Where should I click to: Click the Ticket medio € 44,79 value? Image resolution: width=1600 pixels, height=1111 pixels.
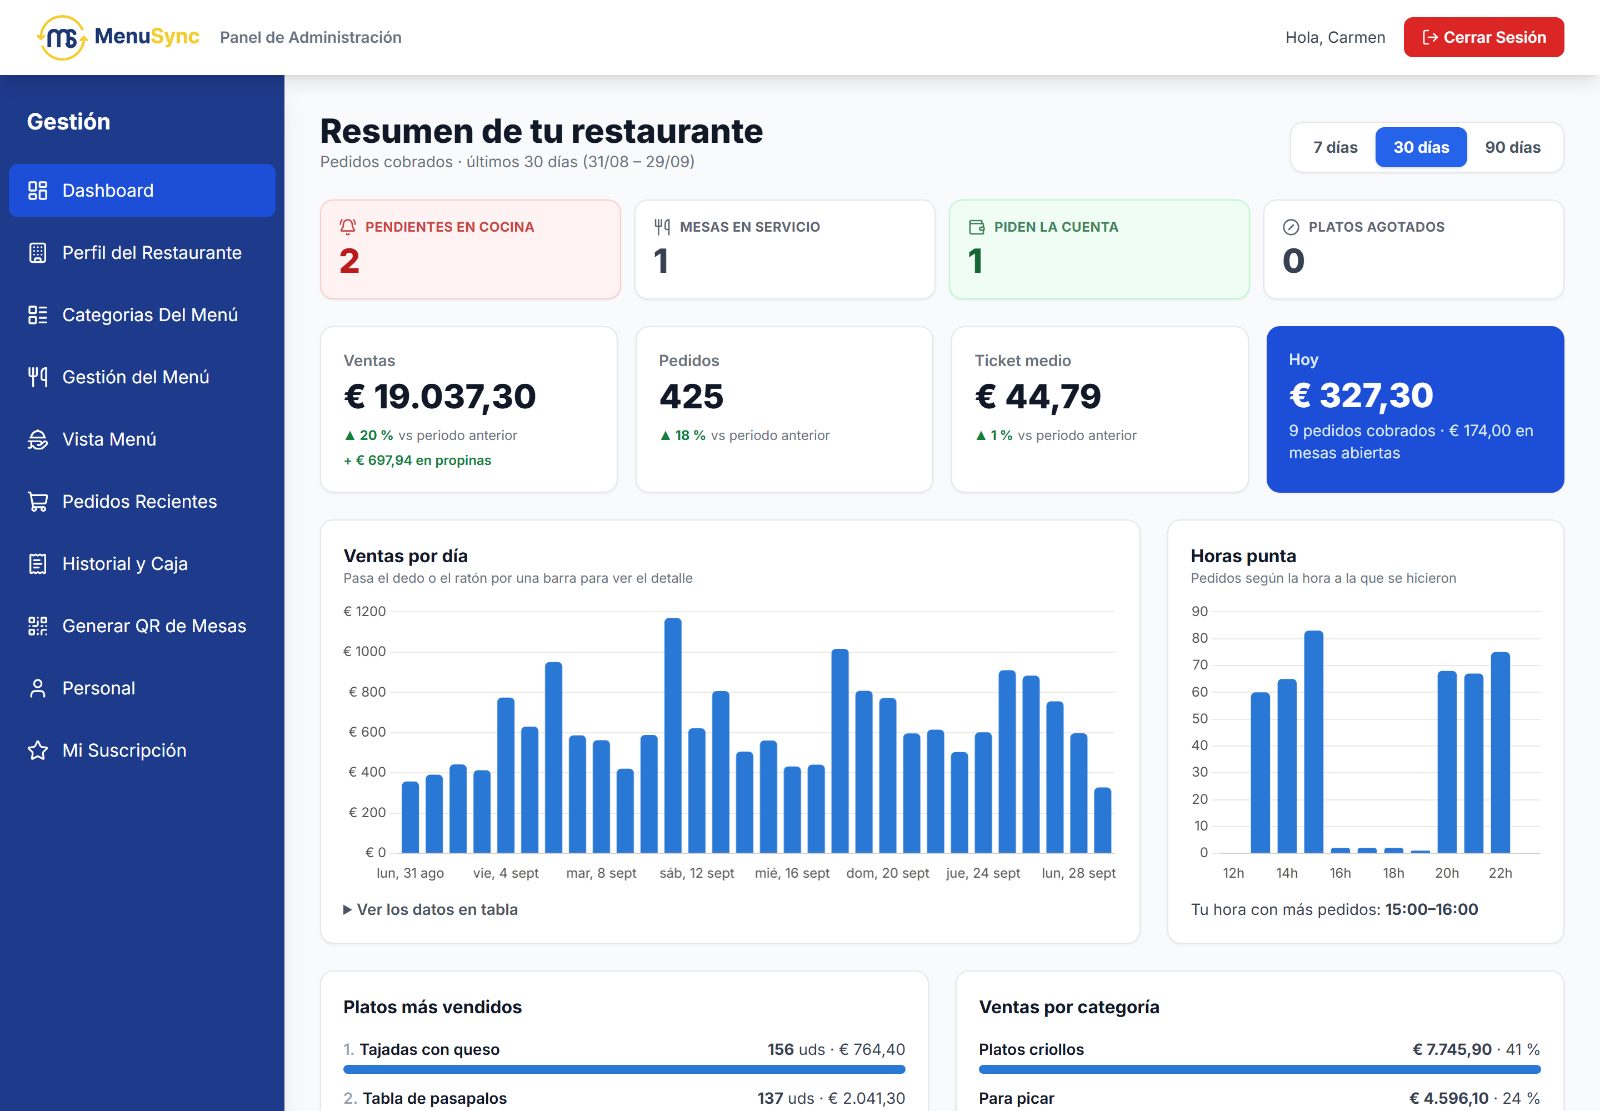(1037, 397)
